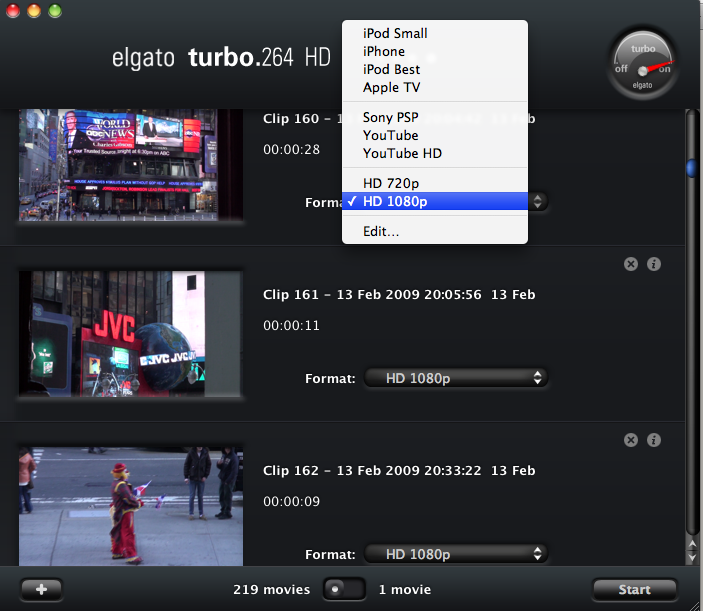The height and width of the screenshot is (611, 703).
Task: Click the Clip 161 JVC thumbnail
Action: (x=131, y=334)
